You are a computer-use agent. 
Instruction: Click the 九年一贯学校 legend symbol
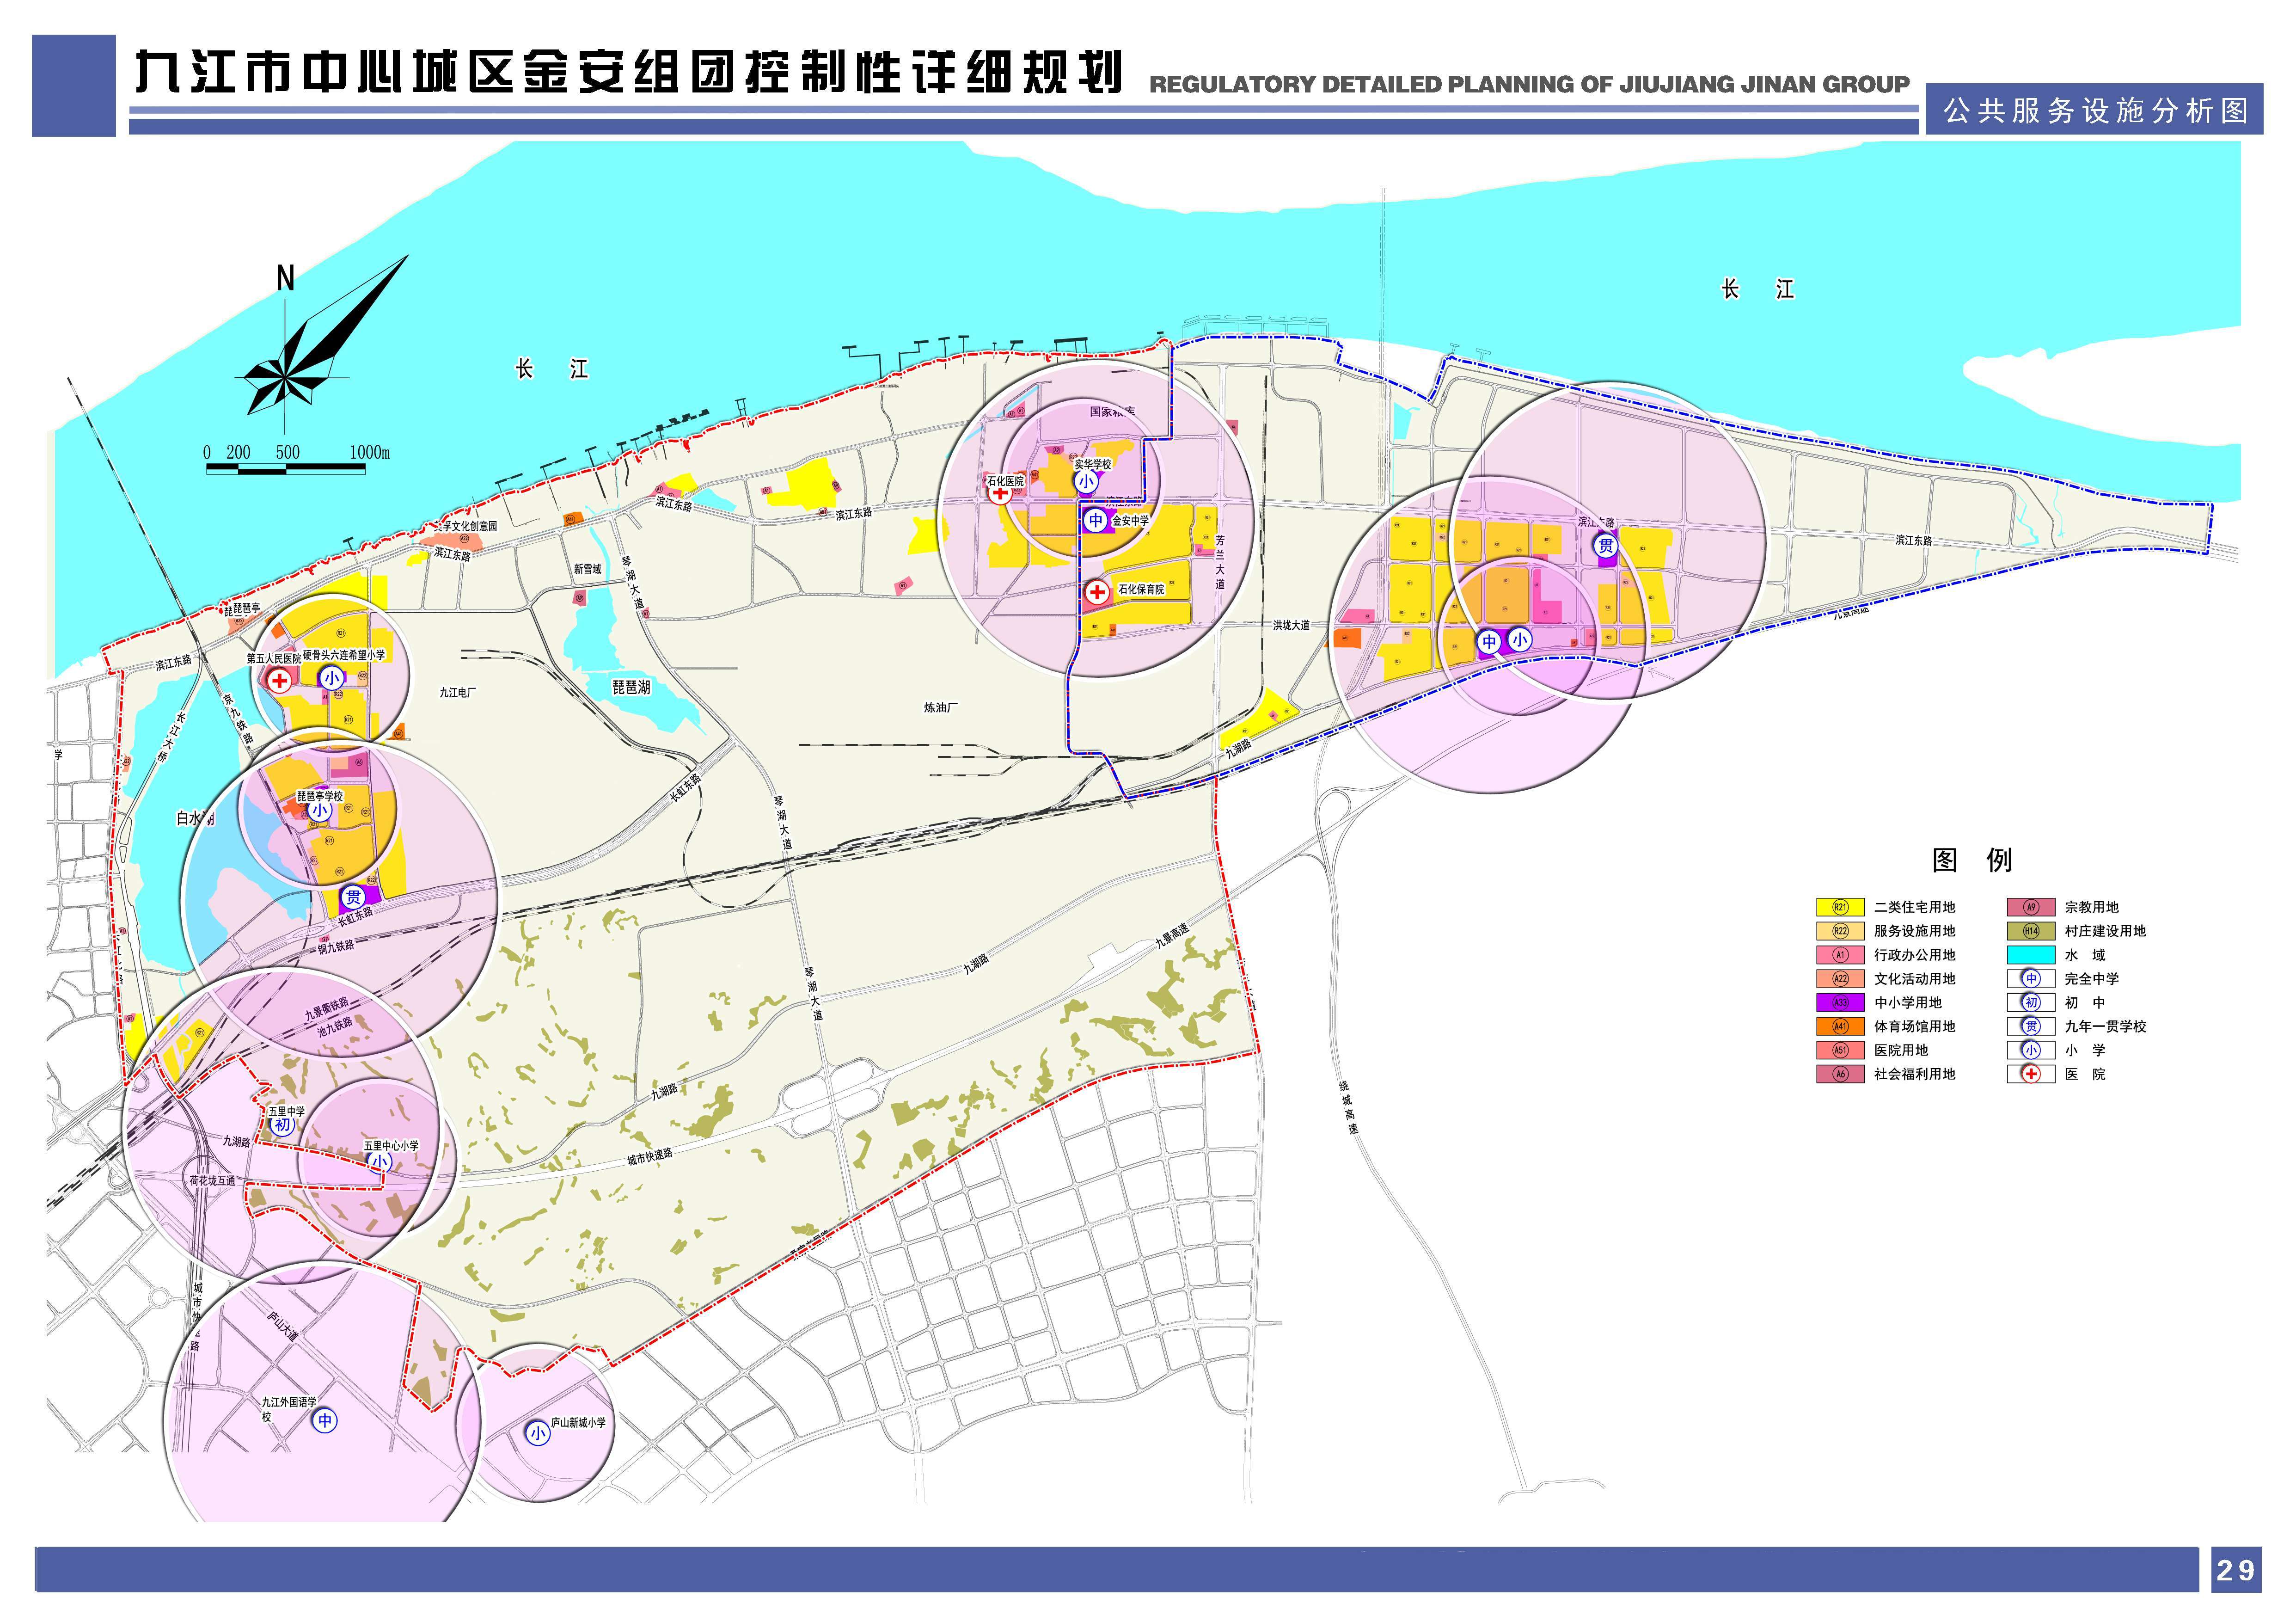(x=2031, y=1027)
